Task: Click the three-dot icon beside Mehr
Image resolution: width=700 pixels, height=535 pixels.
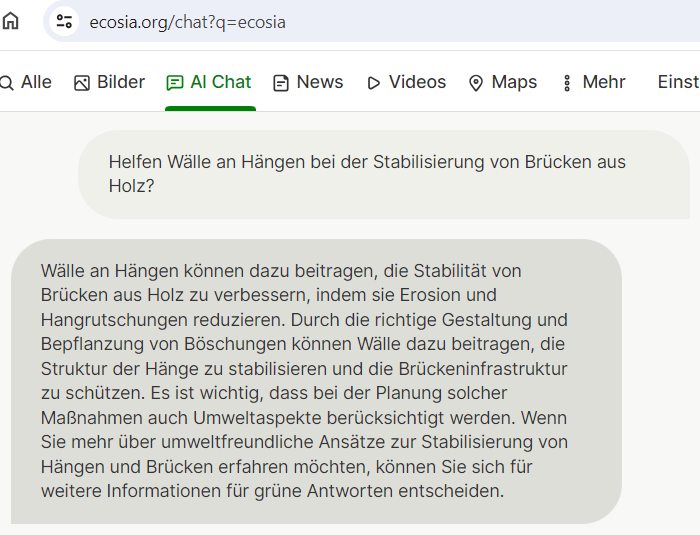Action: pos(567,83)
